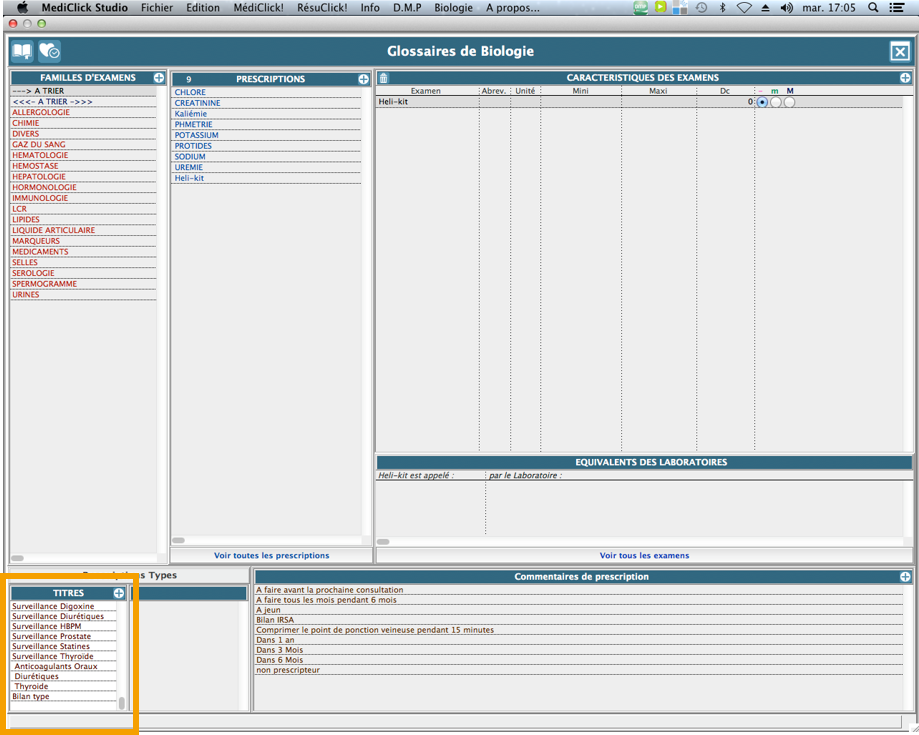919x735 pixels.
Task: Add exam via Caracteristiques des examens plus icon
Action: tap(905, 78)
